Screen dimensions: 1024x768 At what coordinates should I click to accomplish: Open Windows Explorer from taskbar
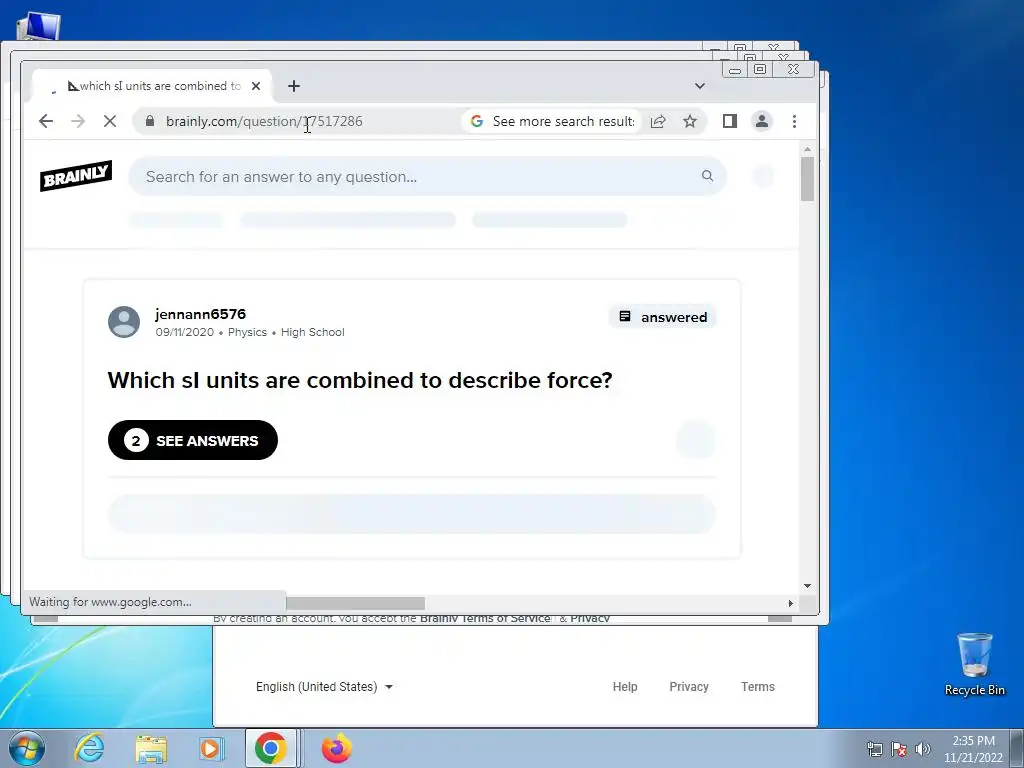tap(151, 748)
